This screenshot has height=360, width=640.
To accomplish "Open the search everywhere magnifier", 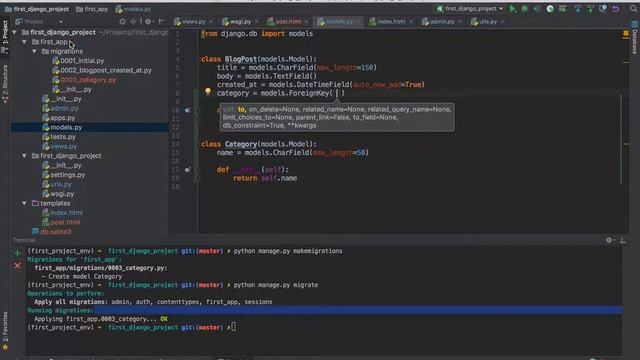I will point(633,9).
